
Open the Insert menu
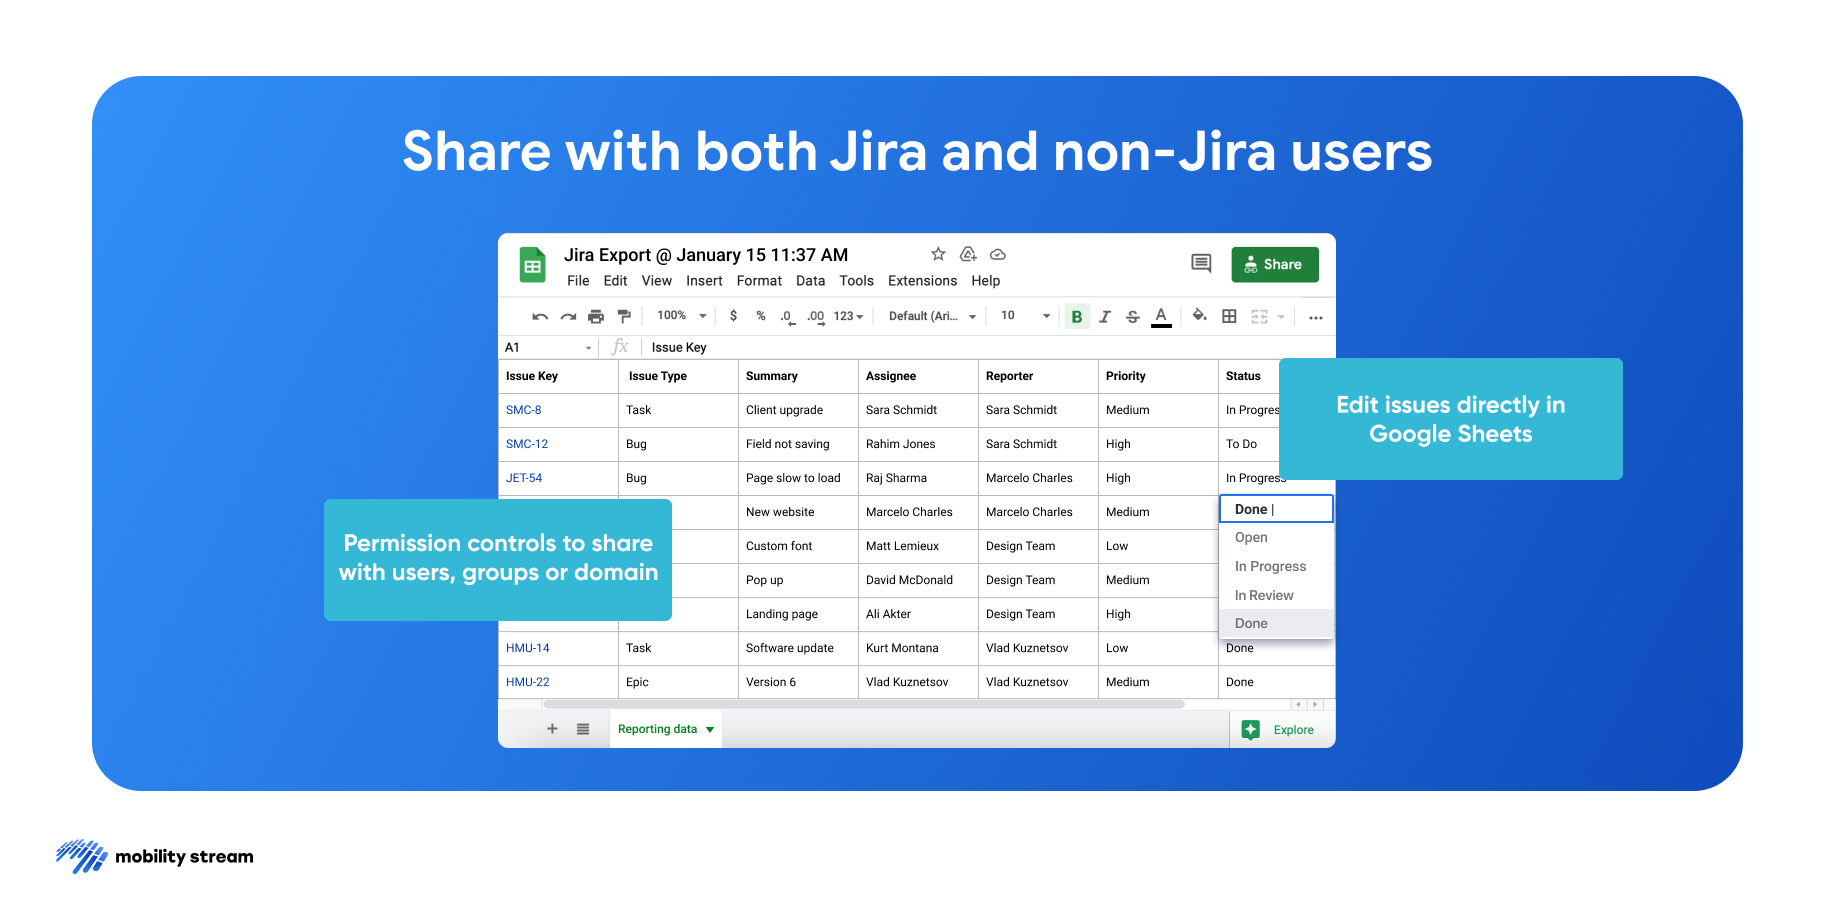point(704,281)
